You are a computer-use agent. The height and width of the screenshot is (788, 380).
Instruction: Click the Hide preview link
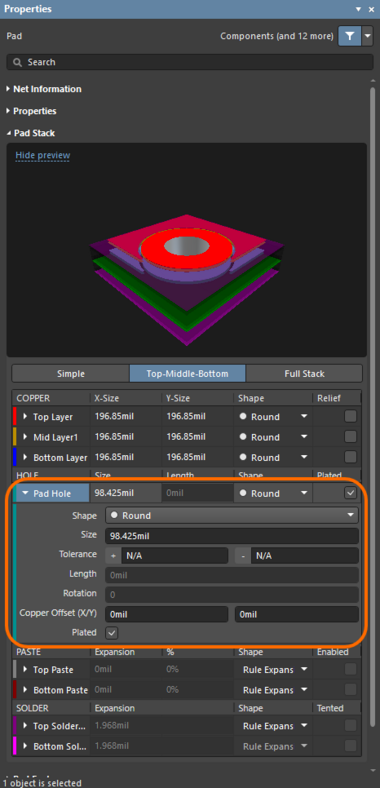pos(43,155)
